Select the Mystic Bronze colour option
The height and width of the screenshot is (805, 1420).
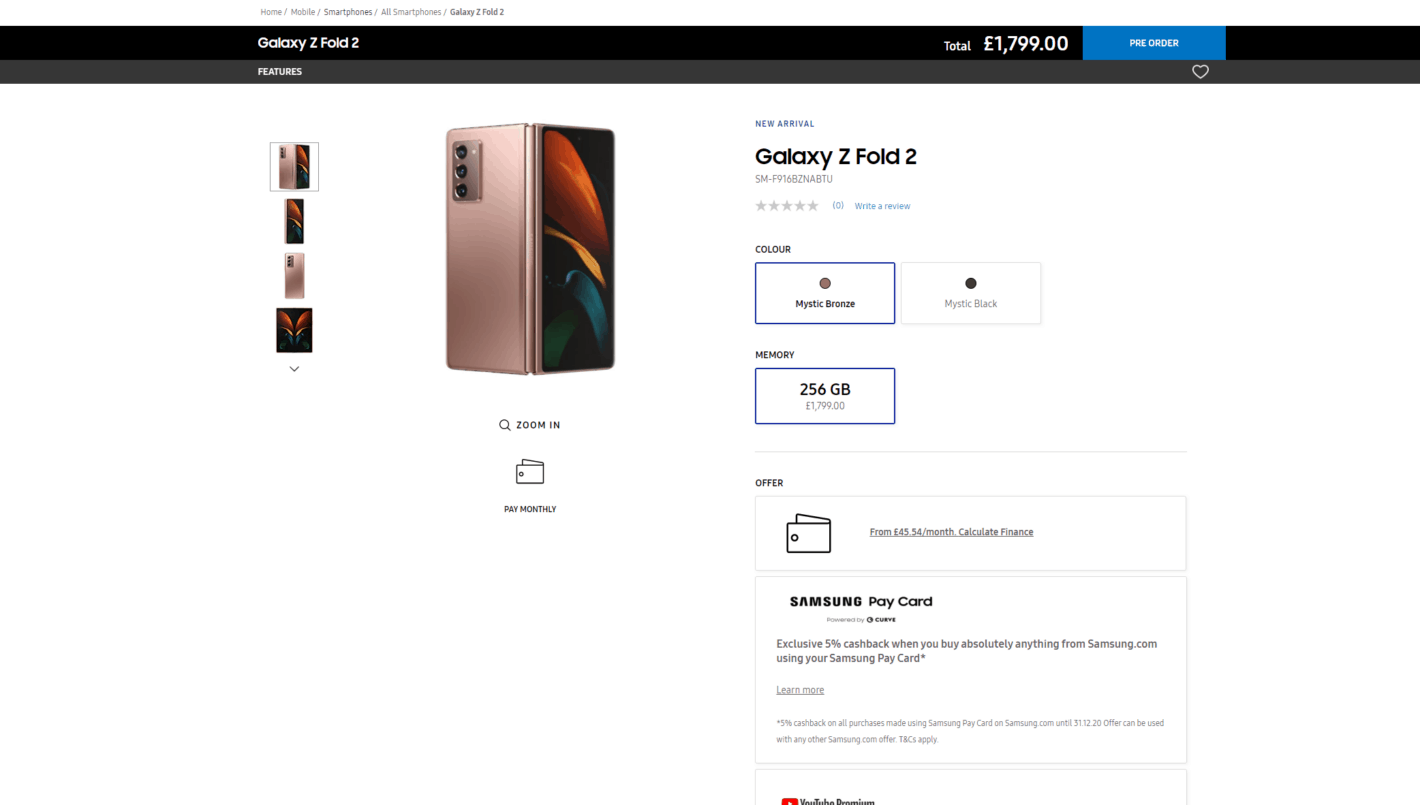coord(825,293)
